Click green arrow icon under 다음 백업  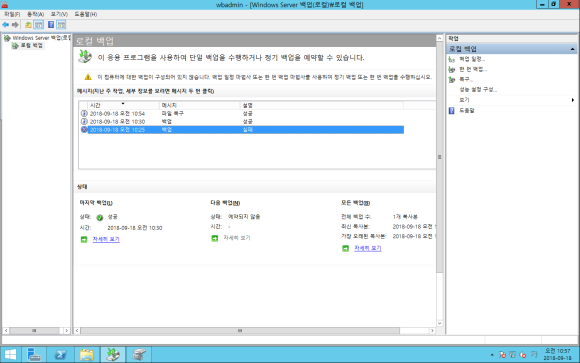coord(215,238)
